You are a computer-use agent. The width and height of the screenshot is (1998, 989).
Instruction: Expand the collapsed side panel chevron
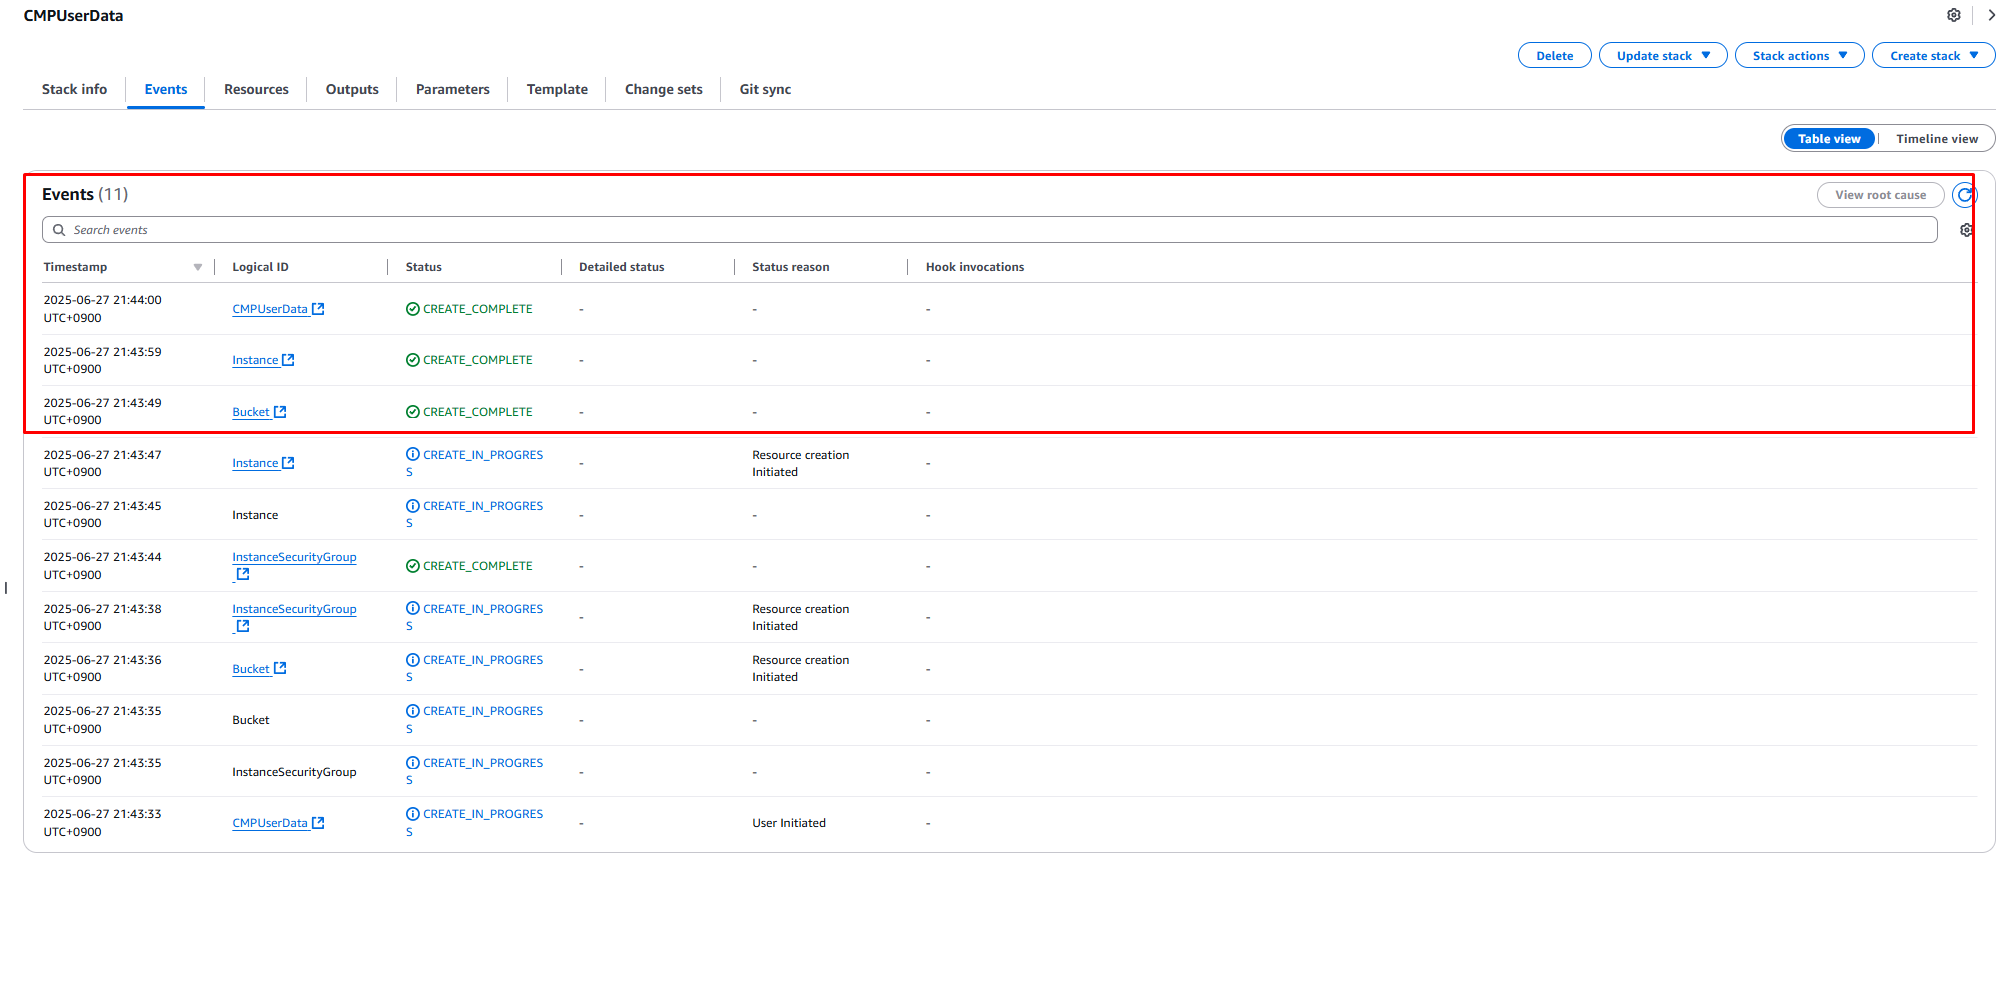pyautogui.click(x=1991, y=15)
